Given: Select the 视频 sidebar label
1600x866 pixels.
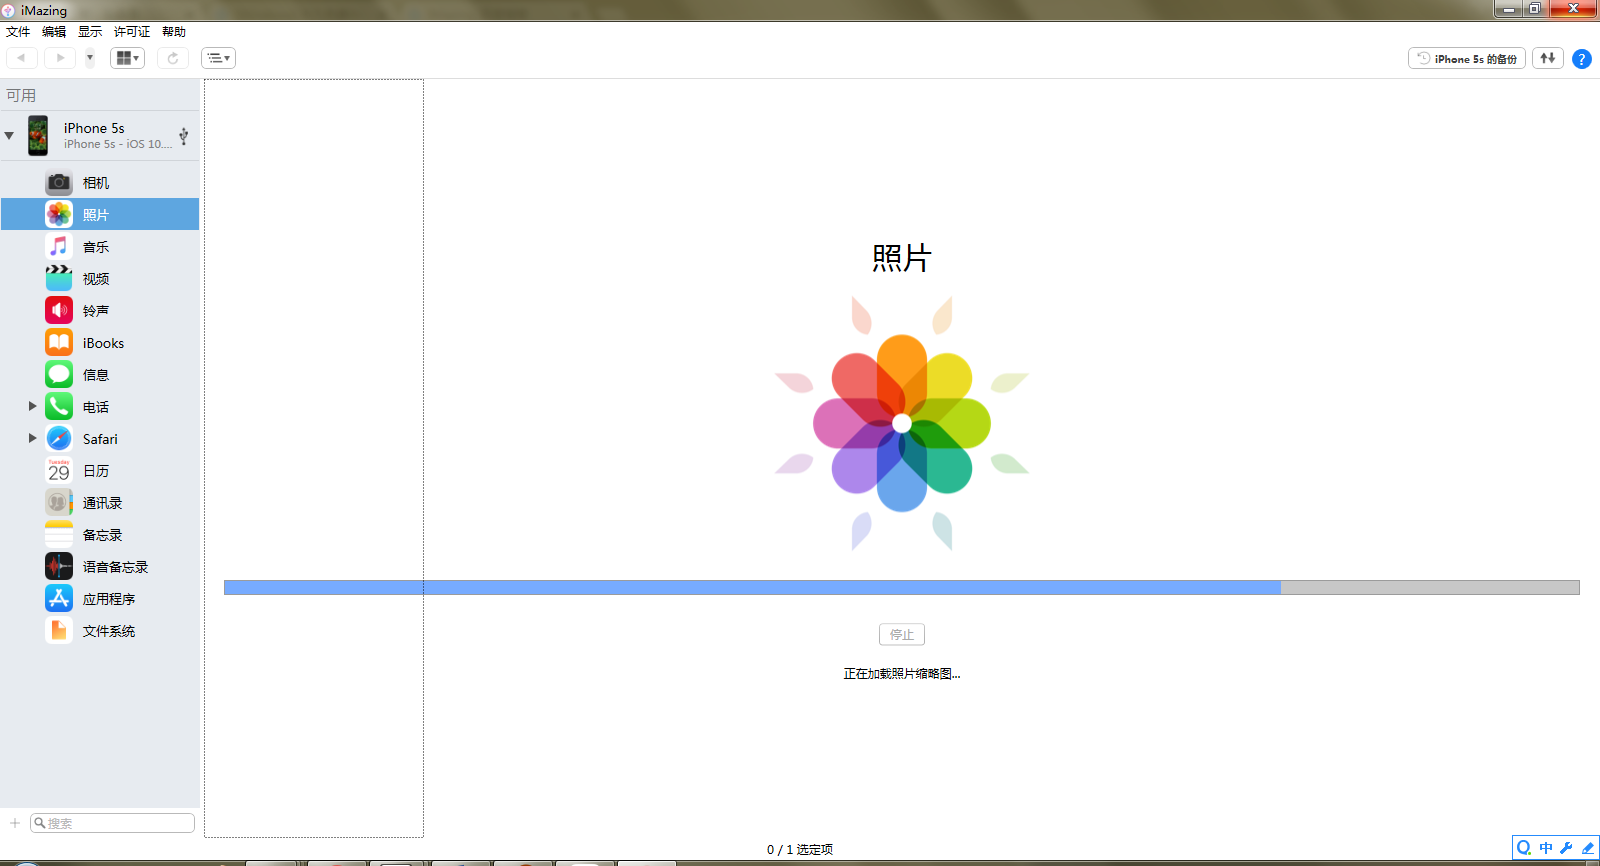Looking at the screenshot, I should coord(96,279).
